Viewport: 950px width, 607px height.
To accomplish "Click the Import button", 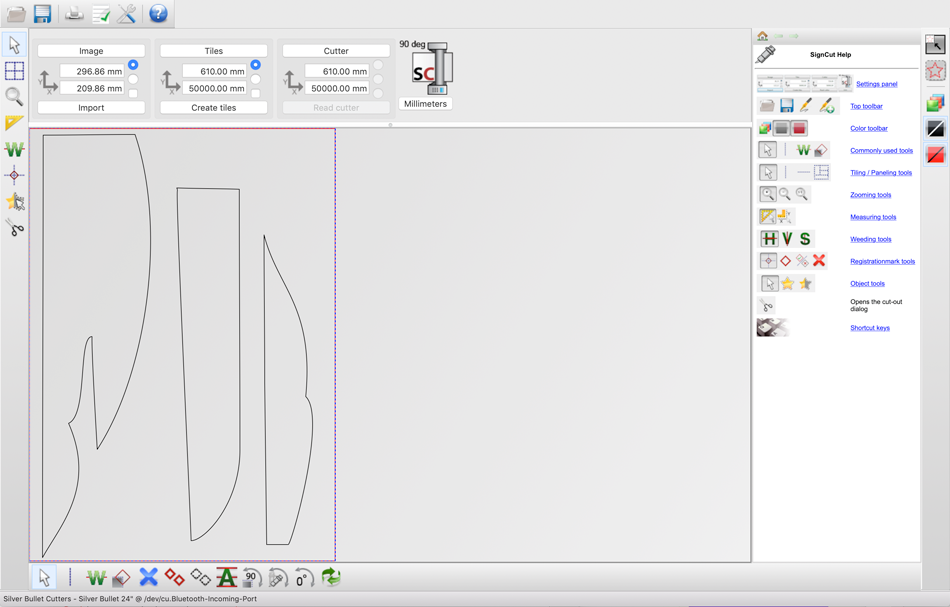I will (91, 107).
